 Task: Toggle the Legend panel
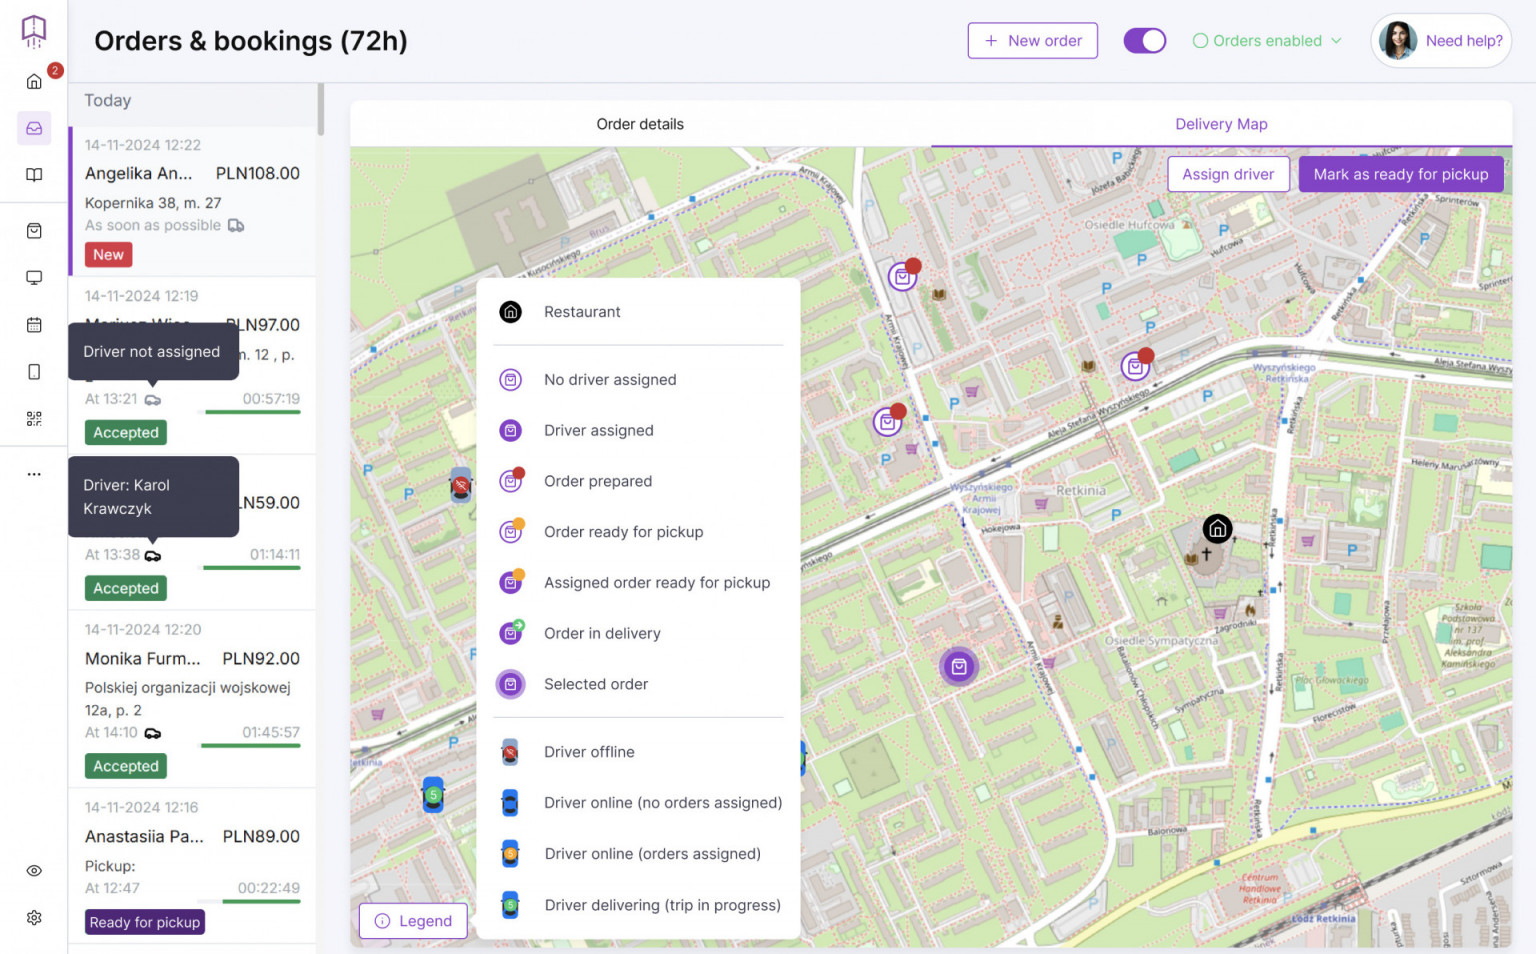pyautogui.click(x=413, y=921)
